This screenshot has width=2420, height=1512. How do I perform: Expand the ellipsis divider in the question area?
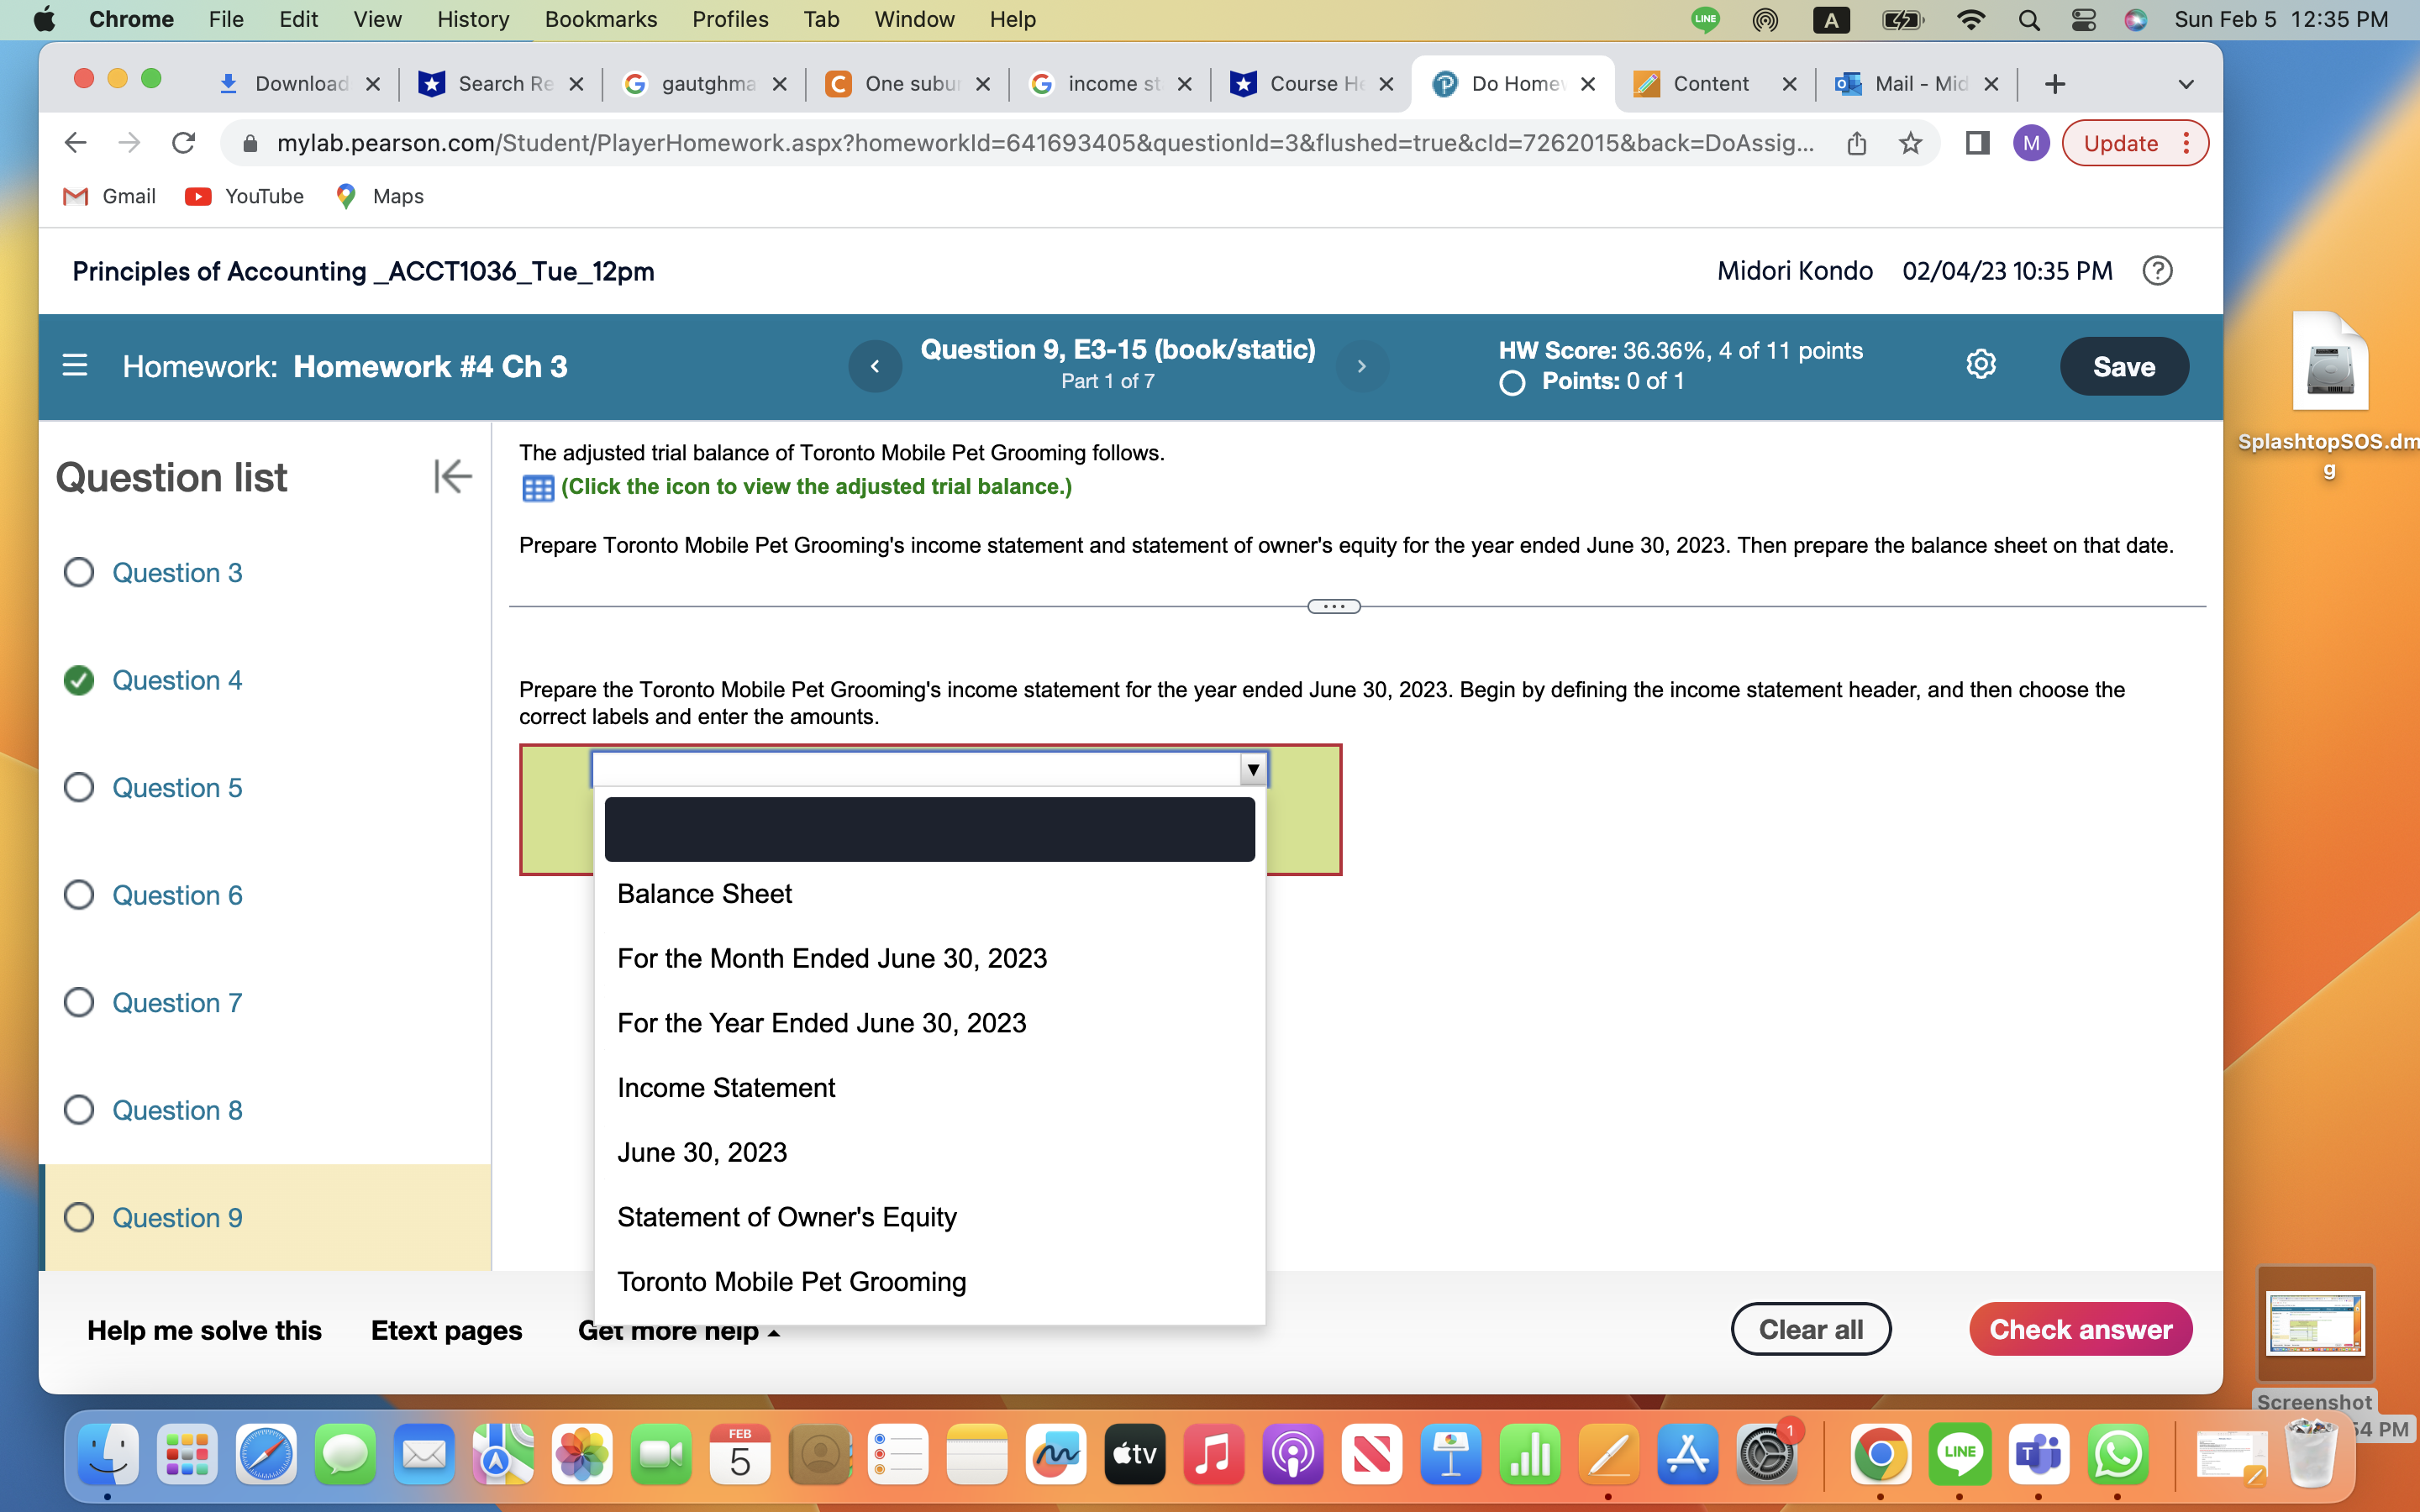coord(1333,605)
